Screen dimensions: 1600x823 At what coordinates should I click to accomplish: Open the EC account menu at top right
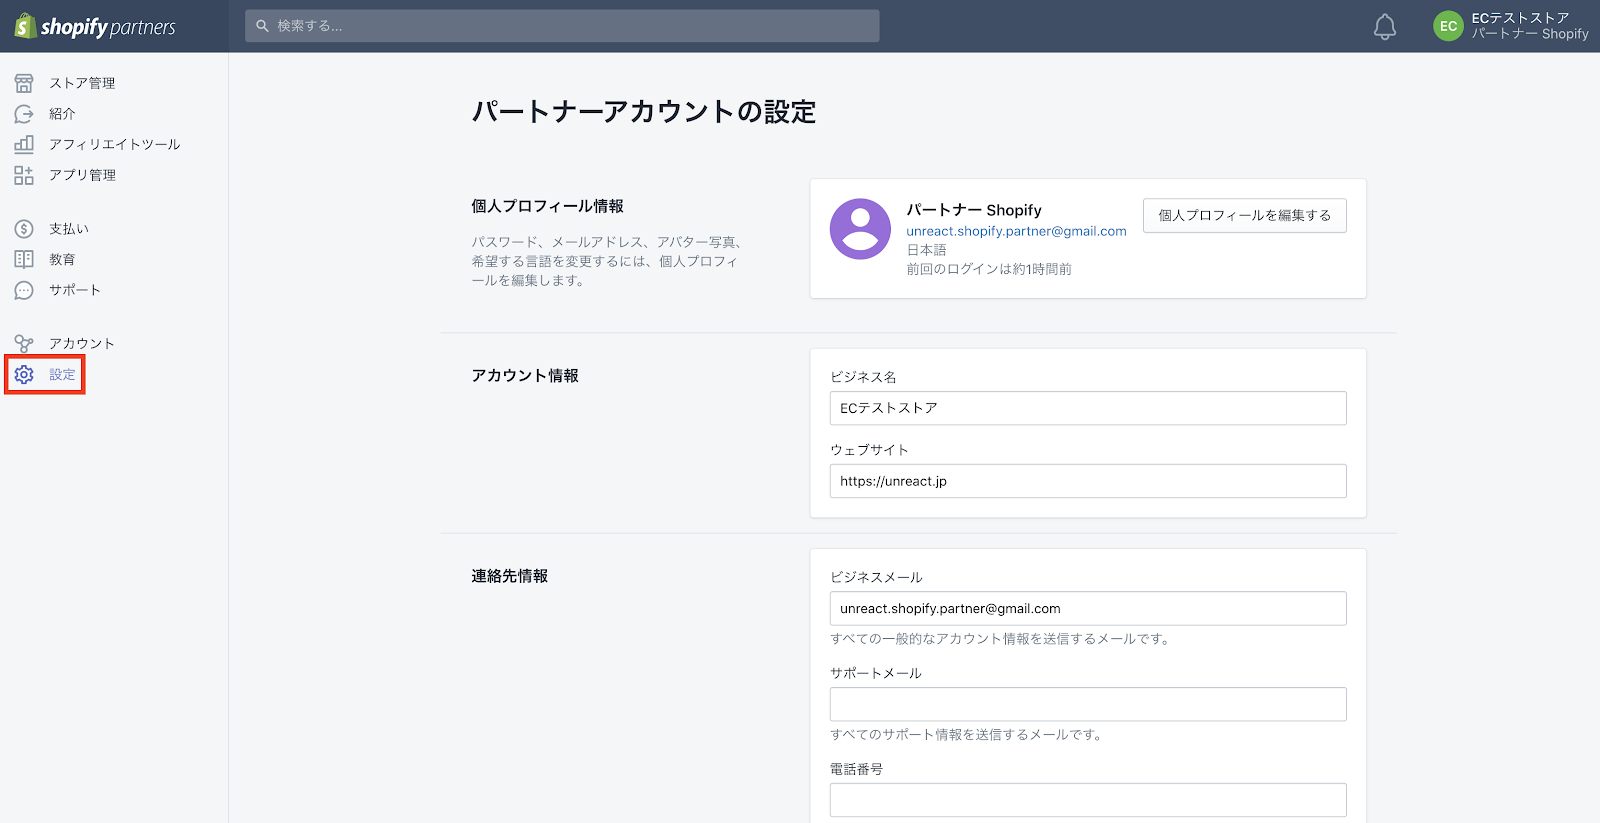point(1510,26)
